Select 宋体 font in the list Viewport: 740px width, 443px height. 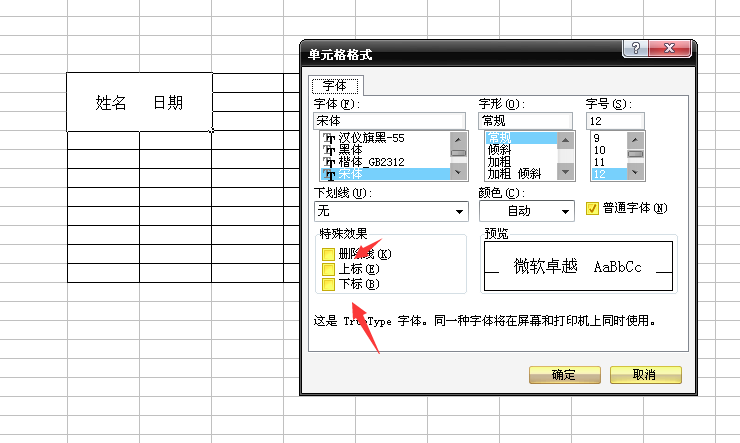pyautogui.click(x=385, y=174)
